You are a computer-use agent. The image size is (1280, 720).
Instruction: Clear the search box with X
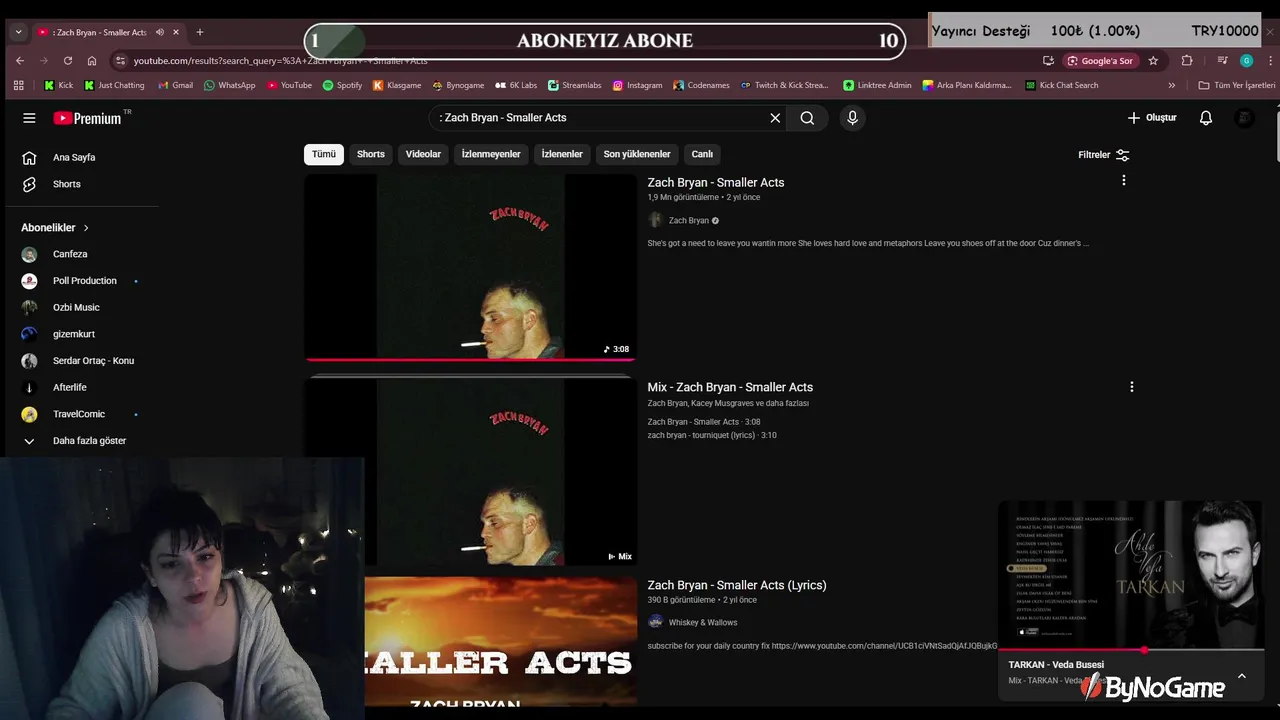775,118
